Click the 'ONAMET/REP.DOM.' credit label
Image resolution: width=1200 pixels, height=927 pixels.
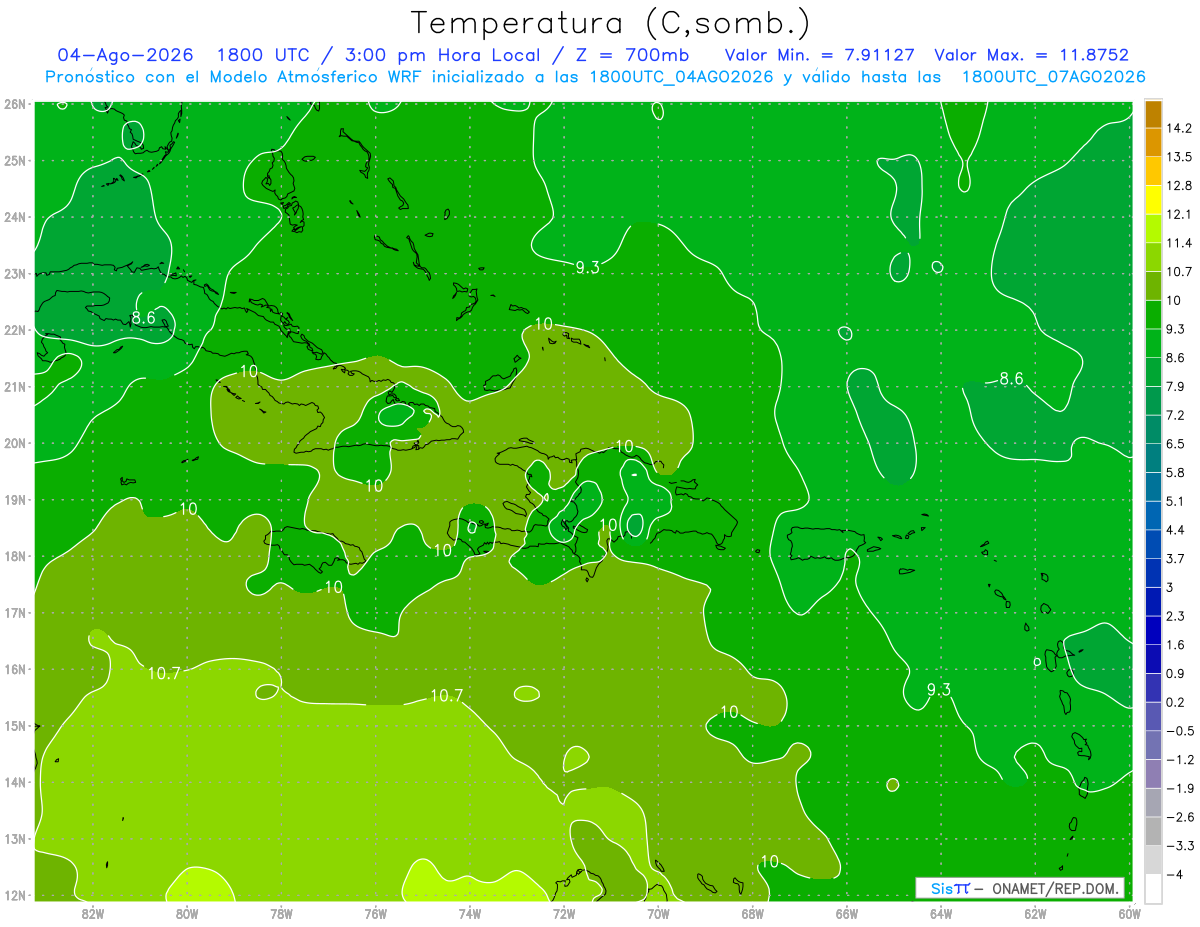click(1054, 888)
